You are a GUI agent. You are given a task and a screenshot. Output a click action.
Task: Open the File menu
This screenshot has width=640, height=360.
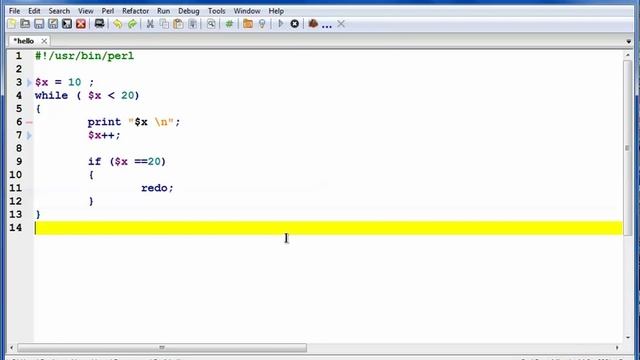pos(14,11)
